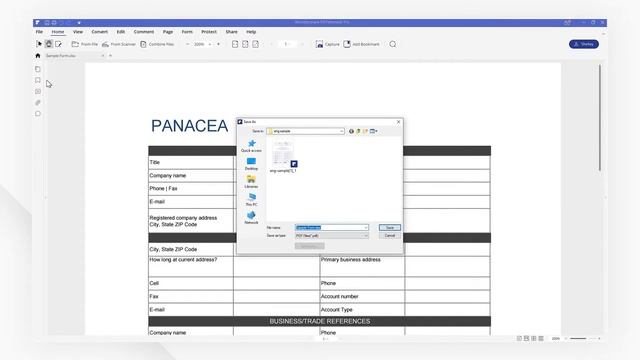
Task: Switch to the Comment tab
Action: (144, 32)
